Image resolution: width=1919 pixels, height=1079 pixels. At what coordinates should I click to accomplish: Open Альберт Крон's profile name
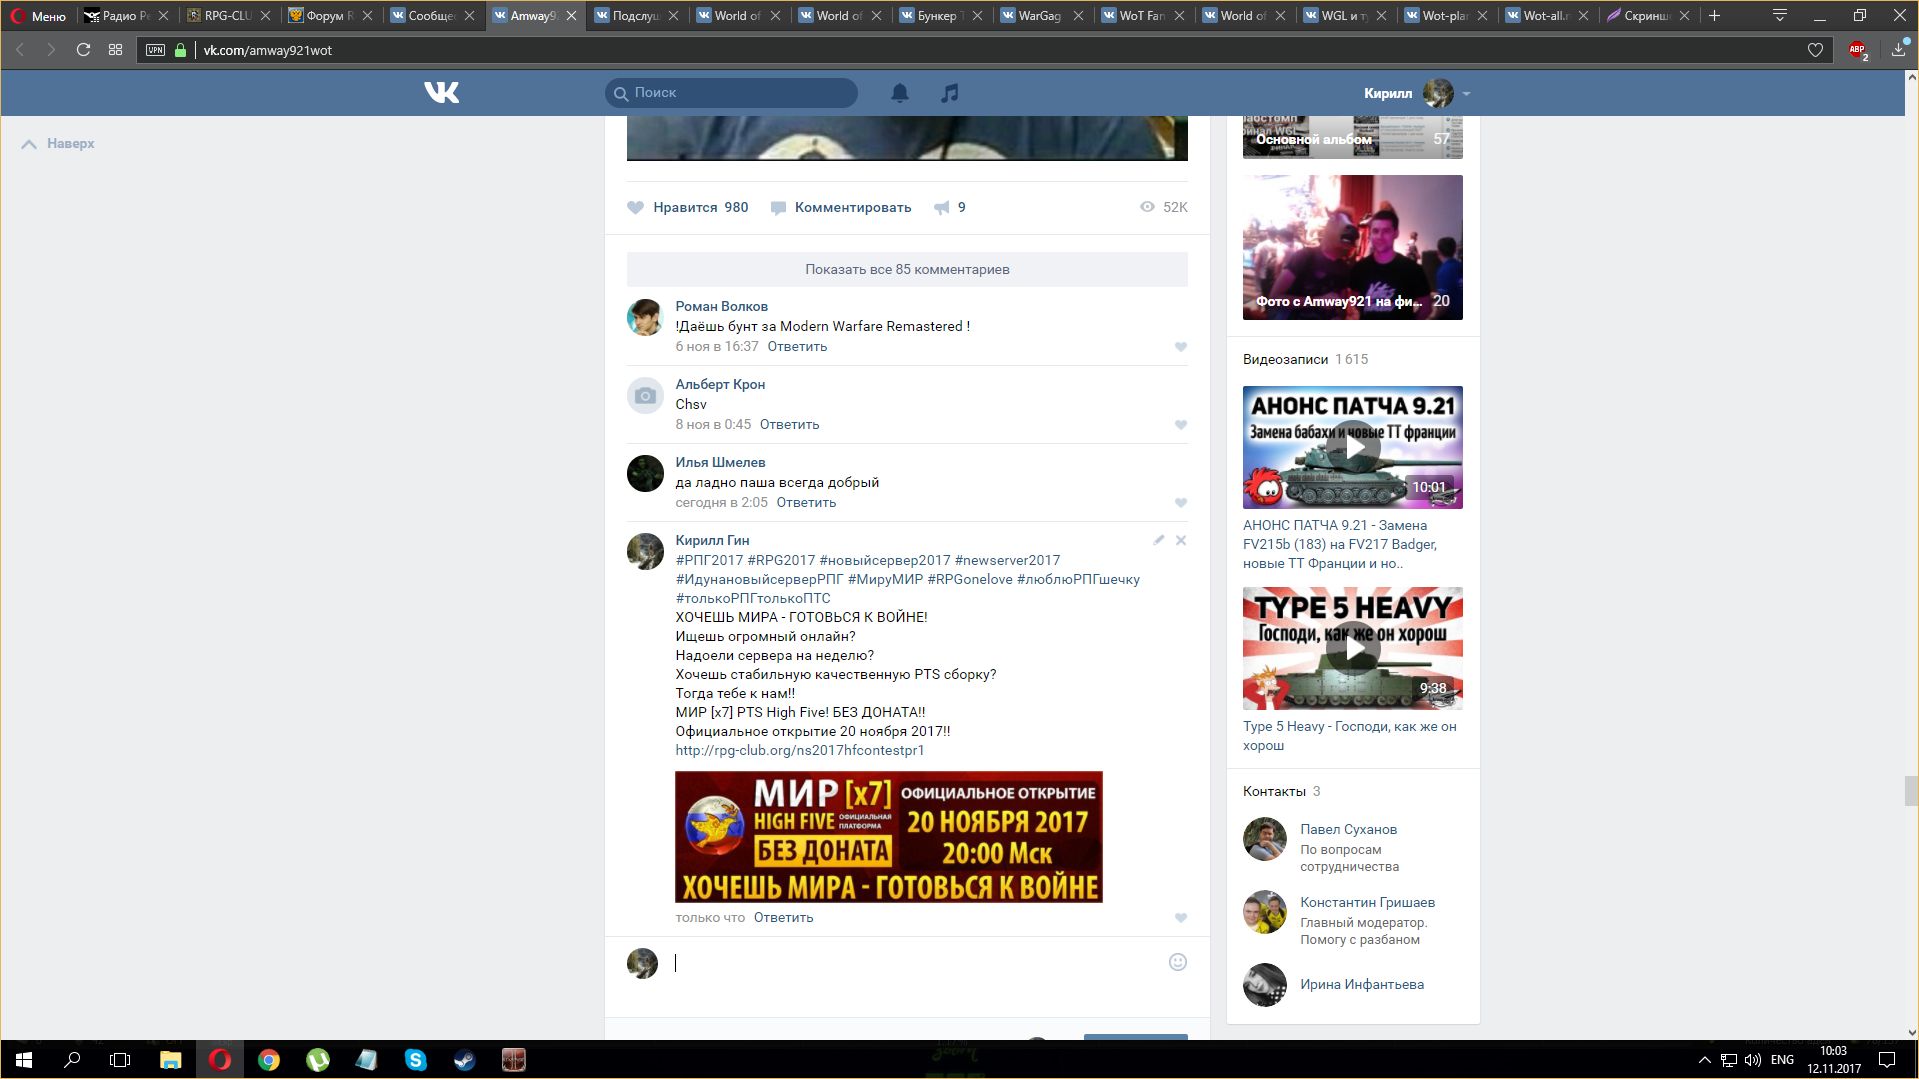point(720,385)
